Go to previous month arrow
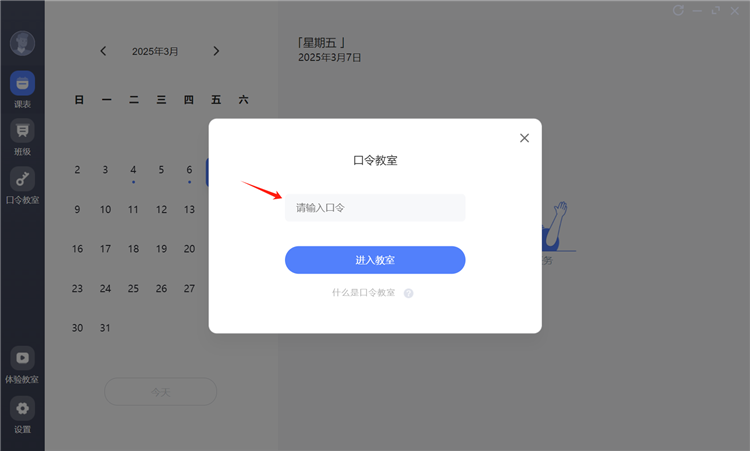 (103, 51)
